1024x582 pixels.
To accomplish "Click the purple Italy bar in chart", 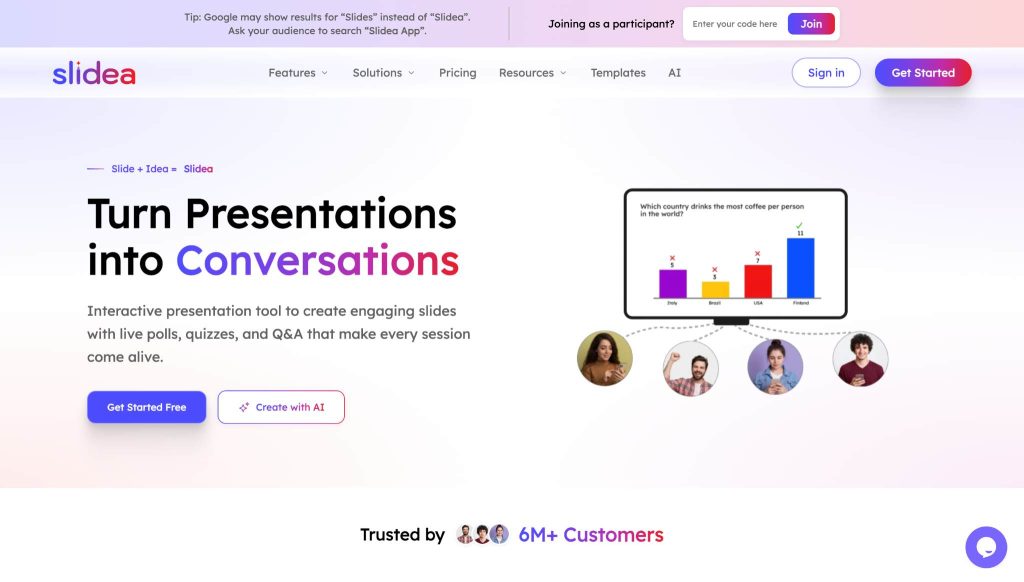I will 673,283.
